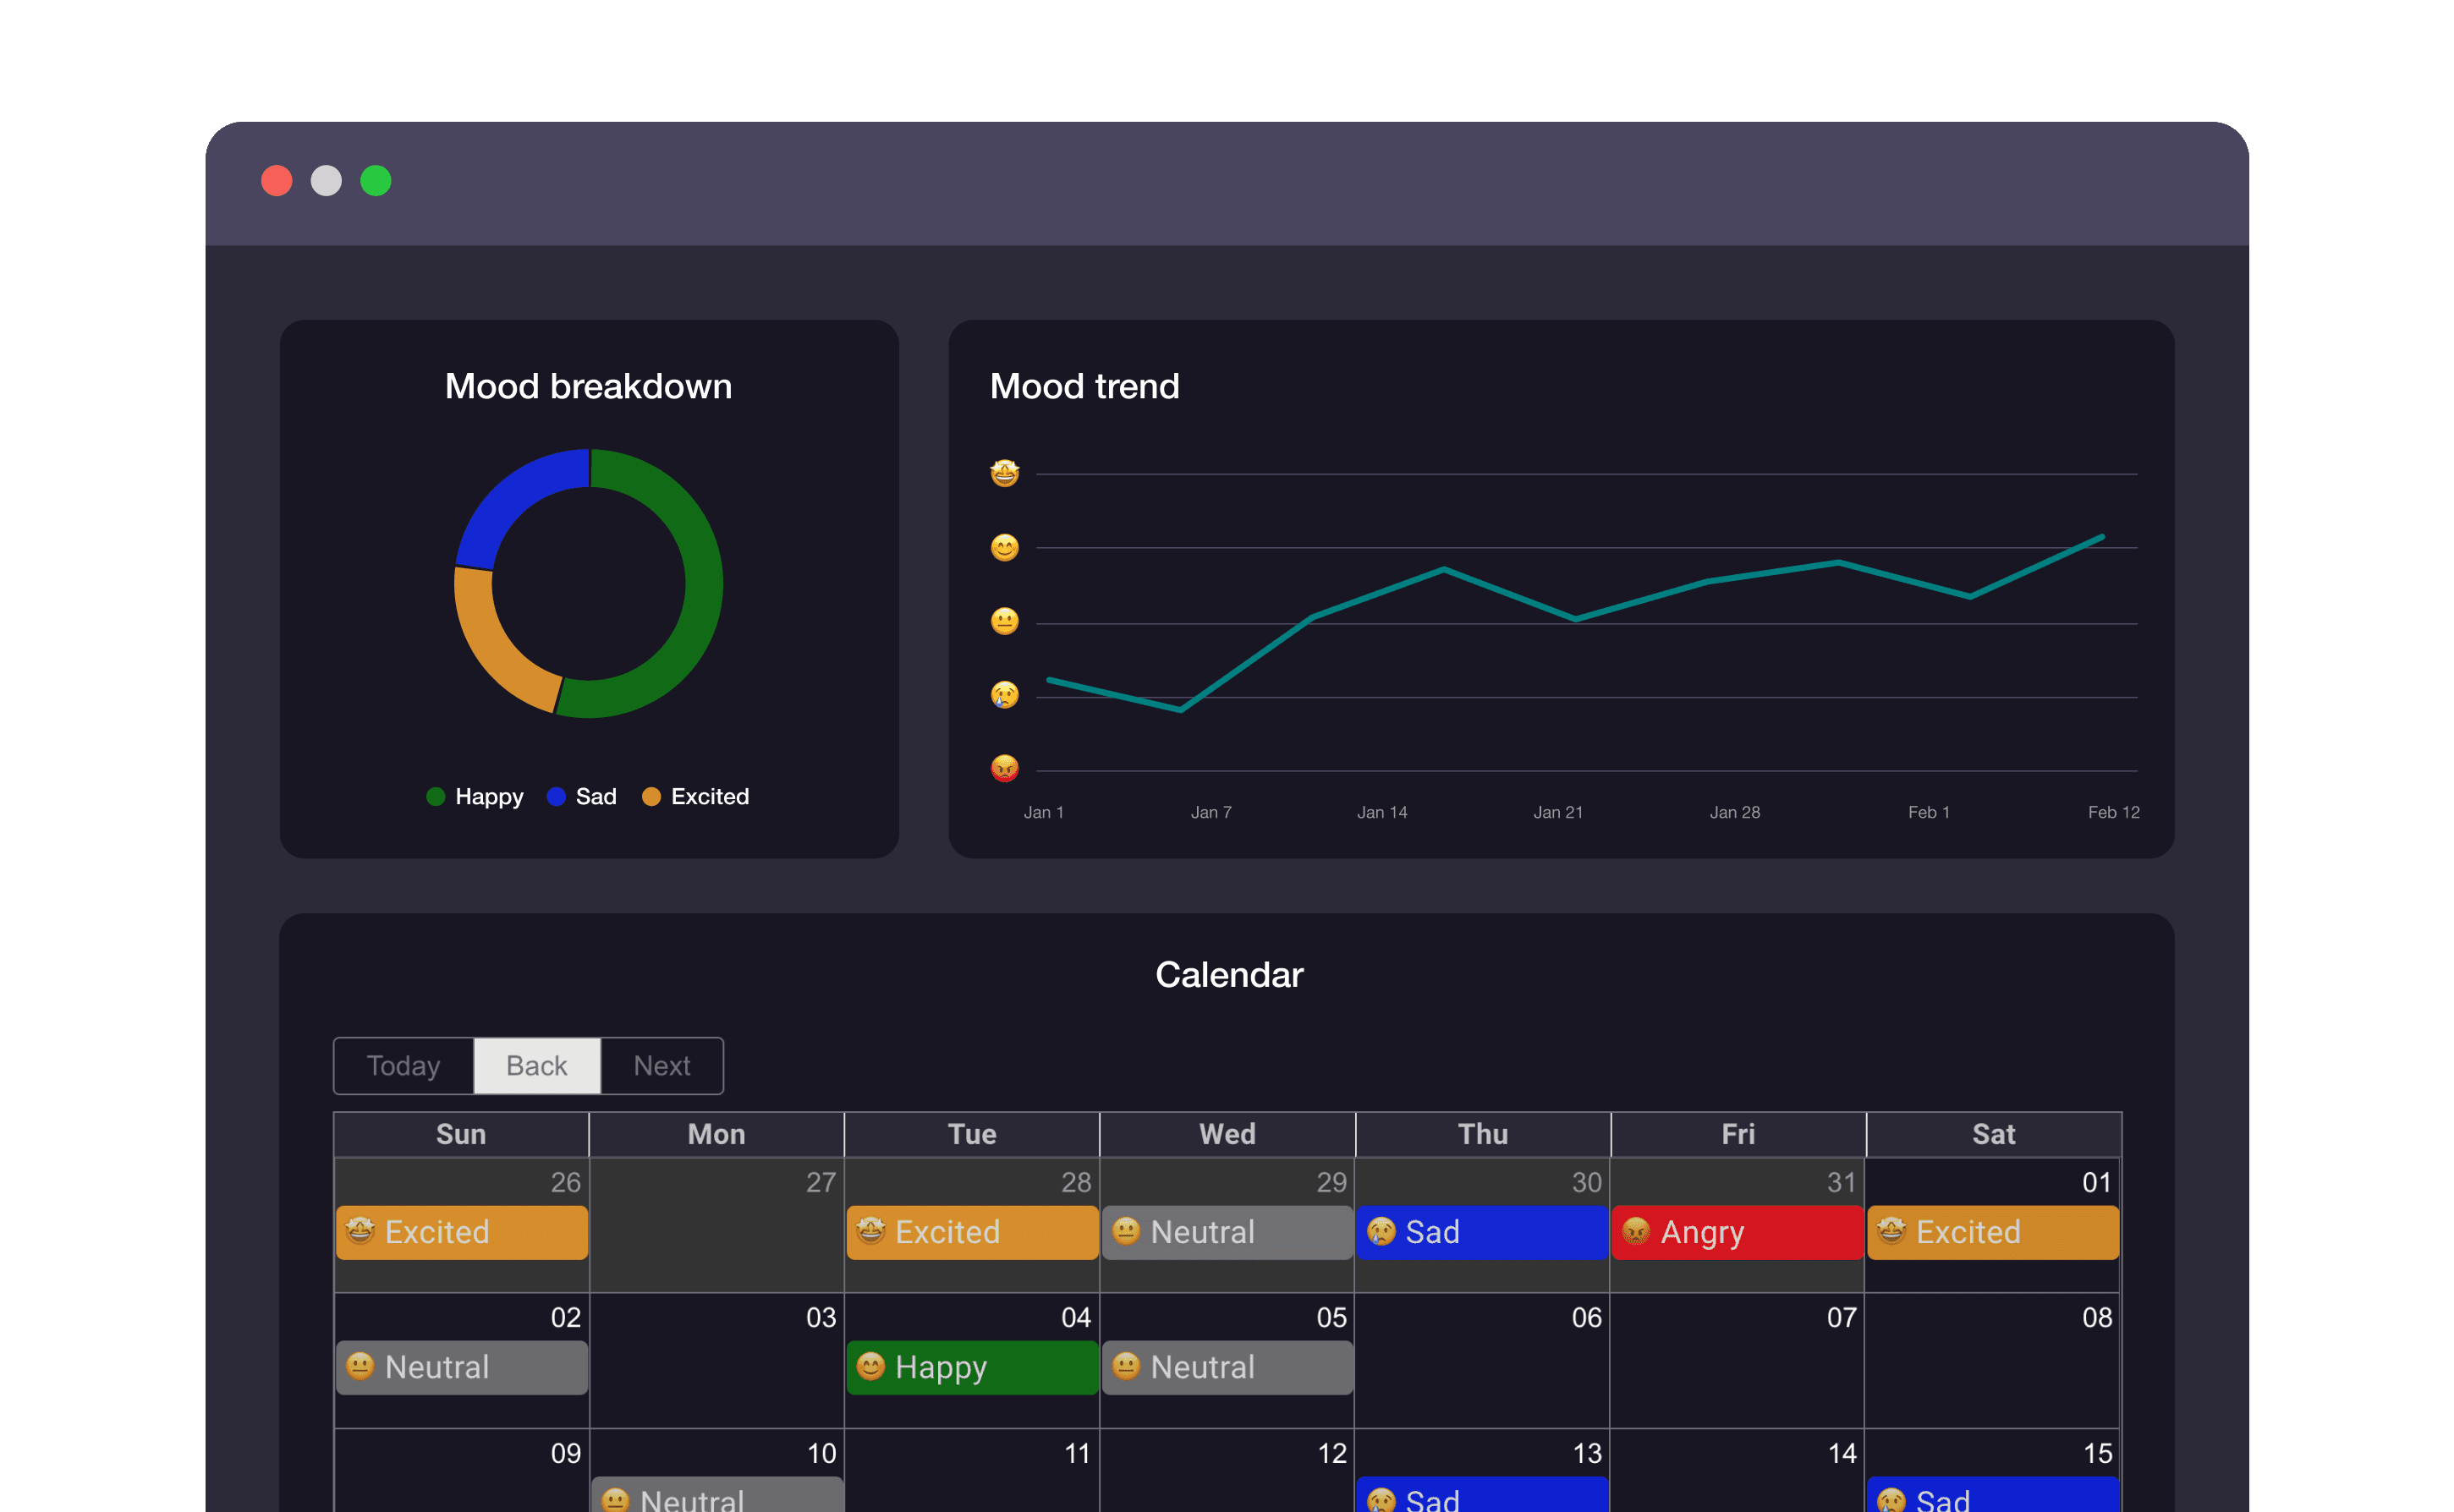The width and height of the screenshot is (2454, 1512).
Task: Open the Neutral entry on Wednesday 29
Action: (1227, 1232)
